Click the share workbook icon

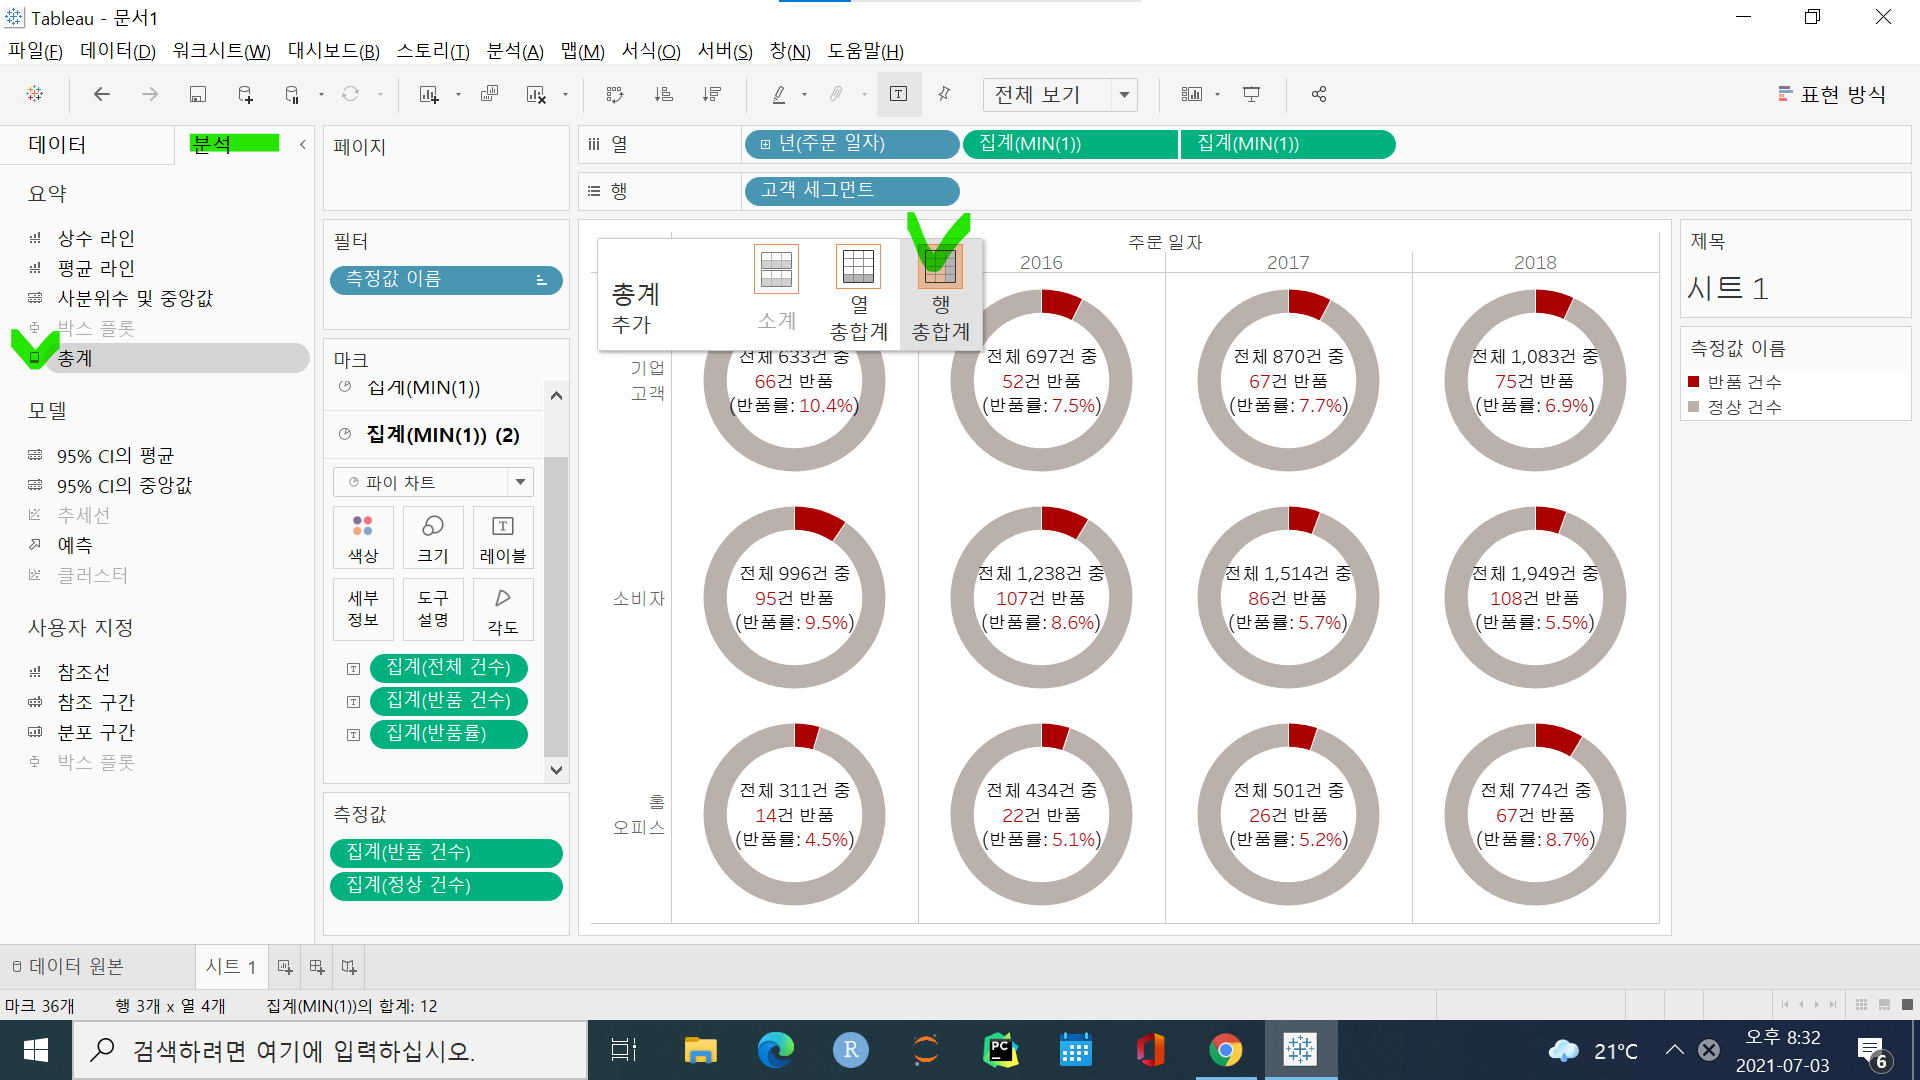1319,94
